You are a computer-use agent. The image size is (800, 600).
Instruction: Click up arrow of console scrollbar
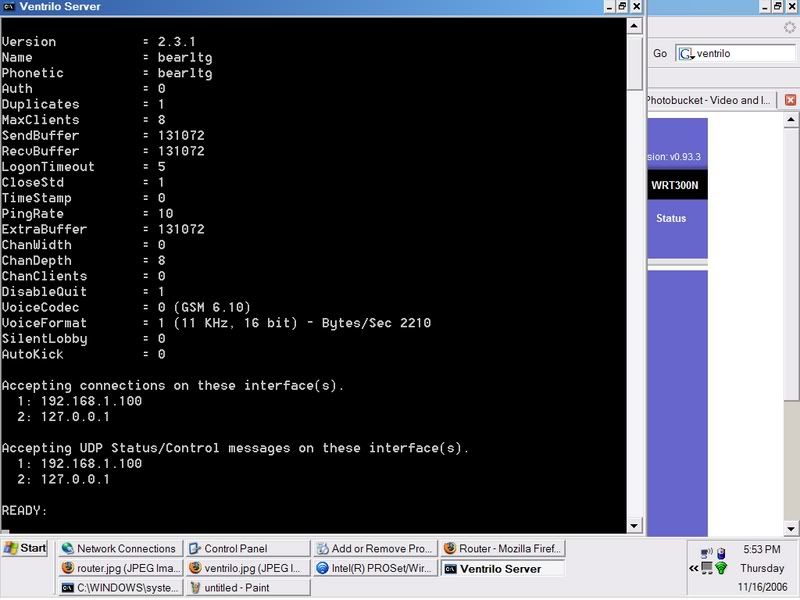[634, 25]
